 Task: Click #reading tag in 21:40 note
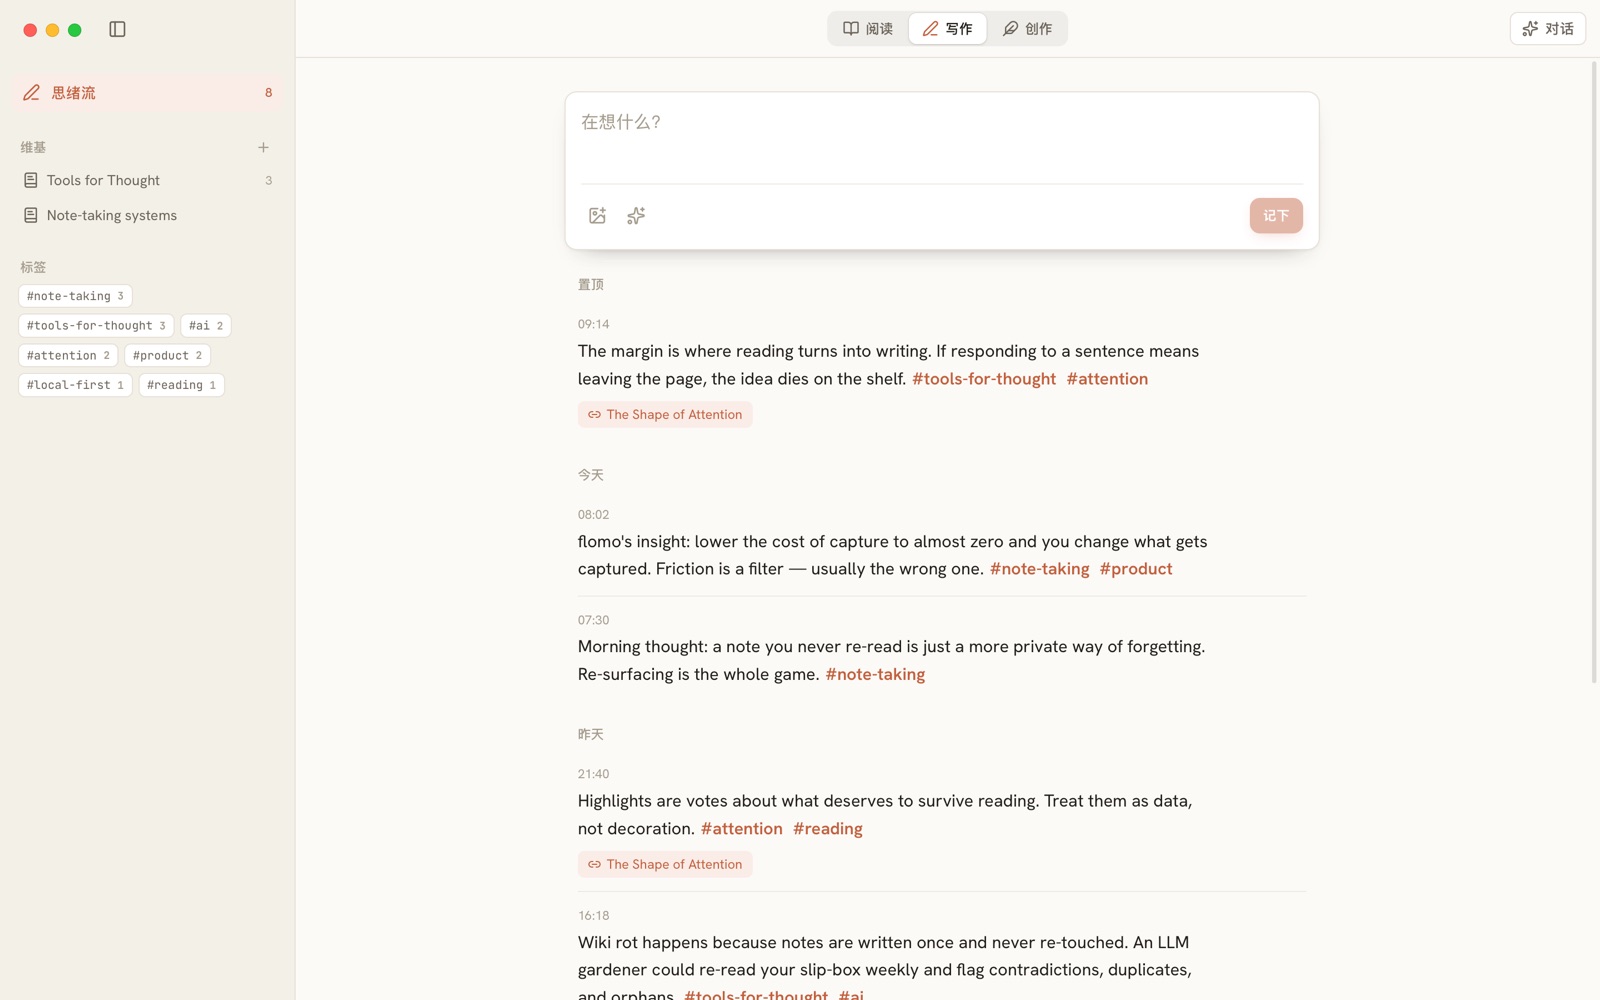point(827,829)
